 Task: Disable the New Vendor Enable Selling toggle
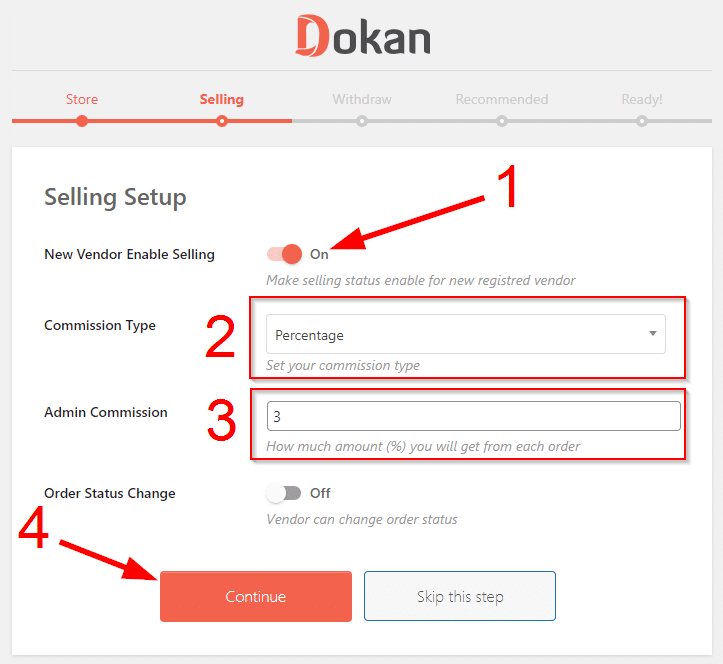click(284, 254)
